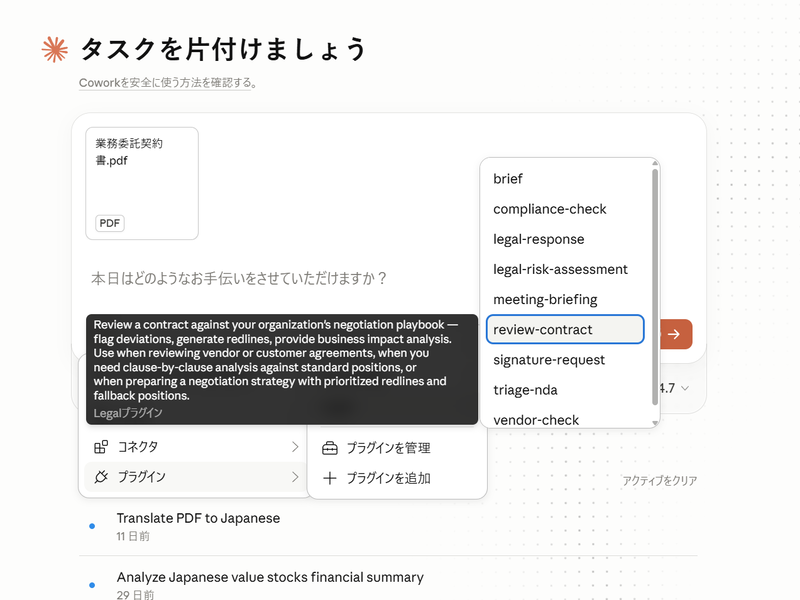Click the toolbox icon for プラグインを管理
The width and height of the screenshot is (800, 600).
[330, 448]
